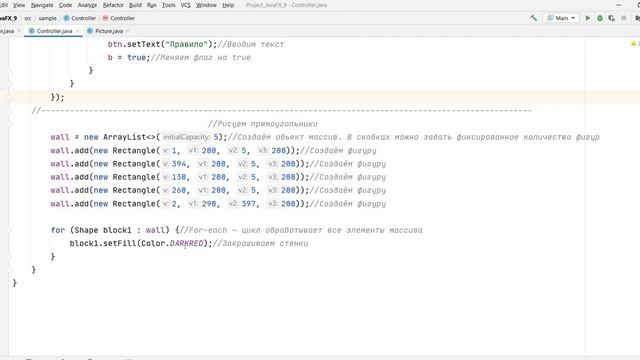Click the comment '//Вводим текст'
This screenshot has height=360, width=640.
(x=251, y=44)
